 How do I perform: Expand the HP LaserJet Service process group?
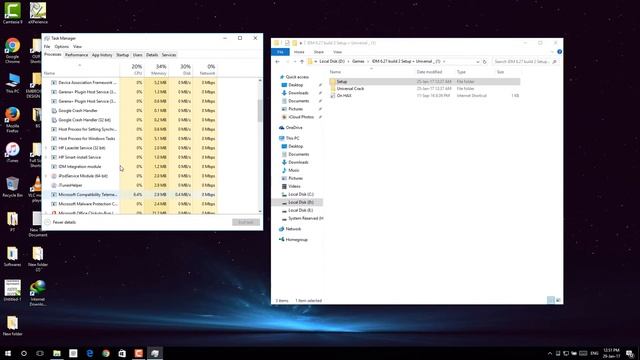(46, 148)
